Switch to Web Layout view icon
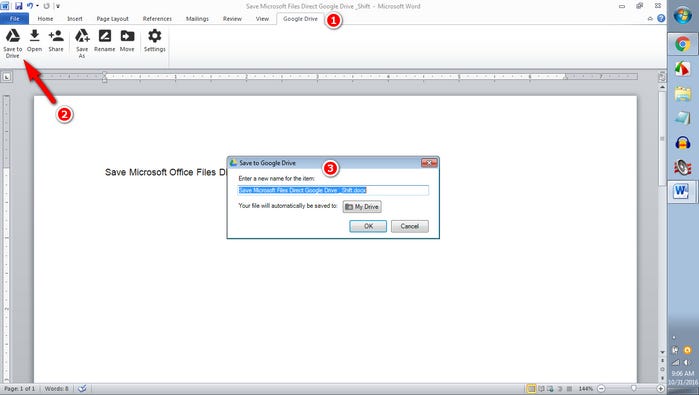Screen dimensions: 699x395 551,389
